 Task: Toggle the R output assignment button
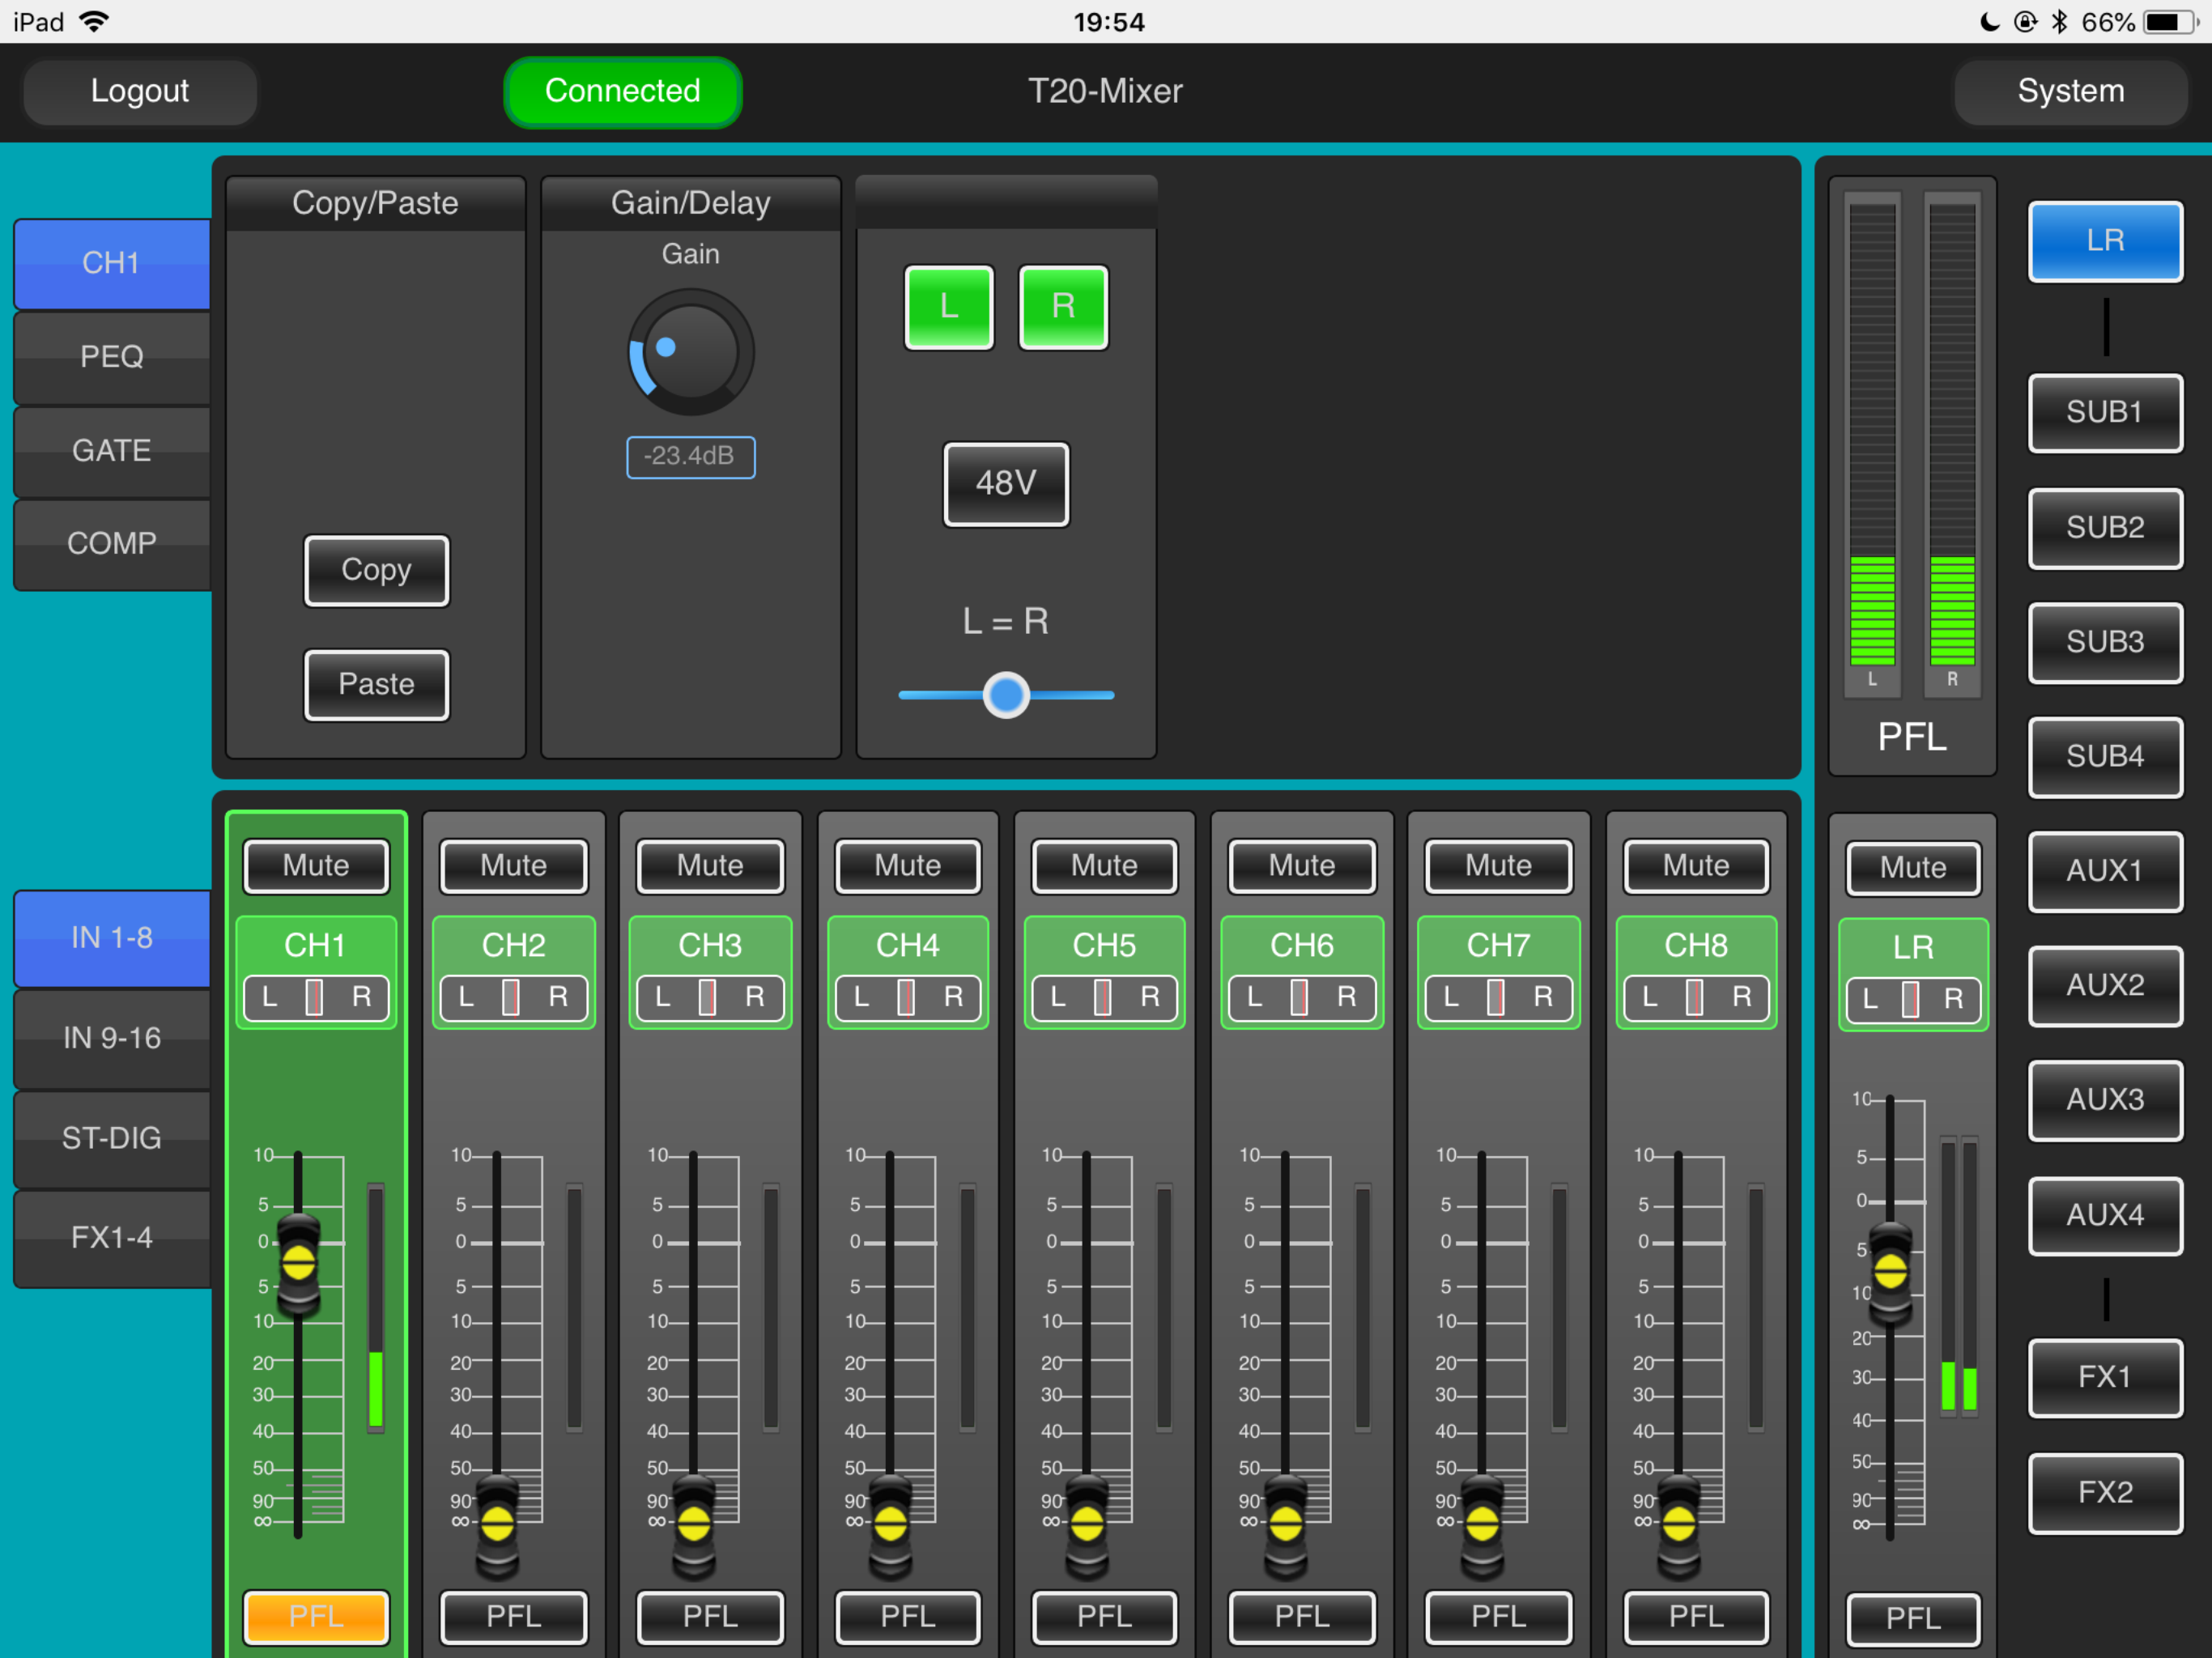1063,306
